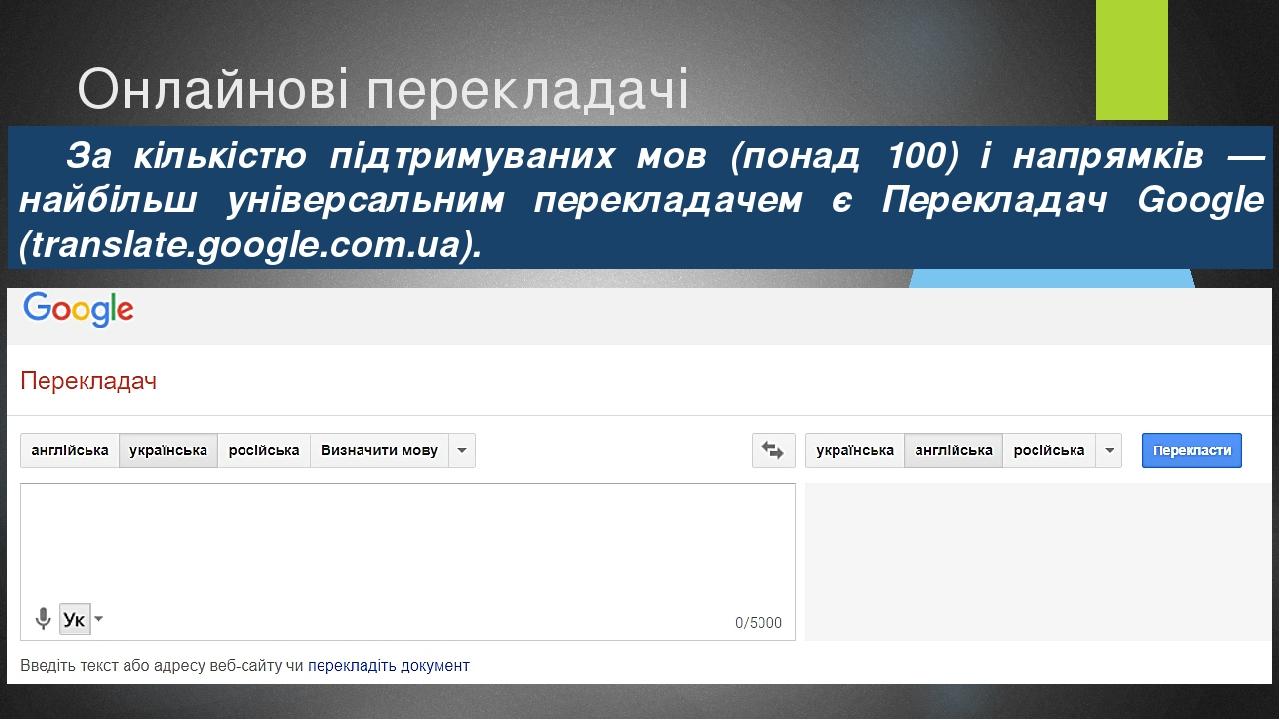Click the Google logo
The image size is (1280, 720).
tap(78, 310)
